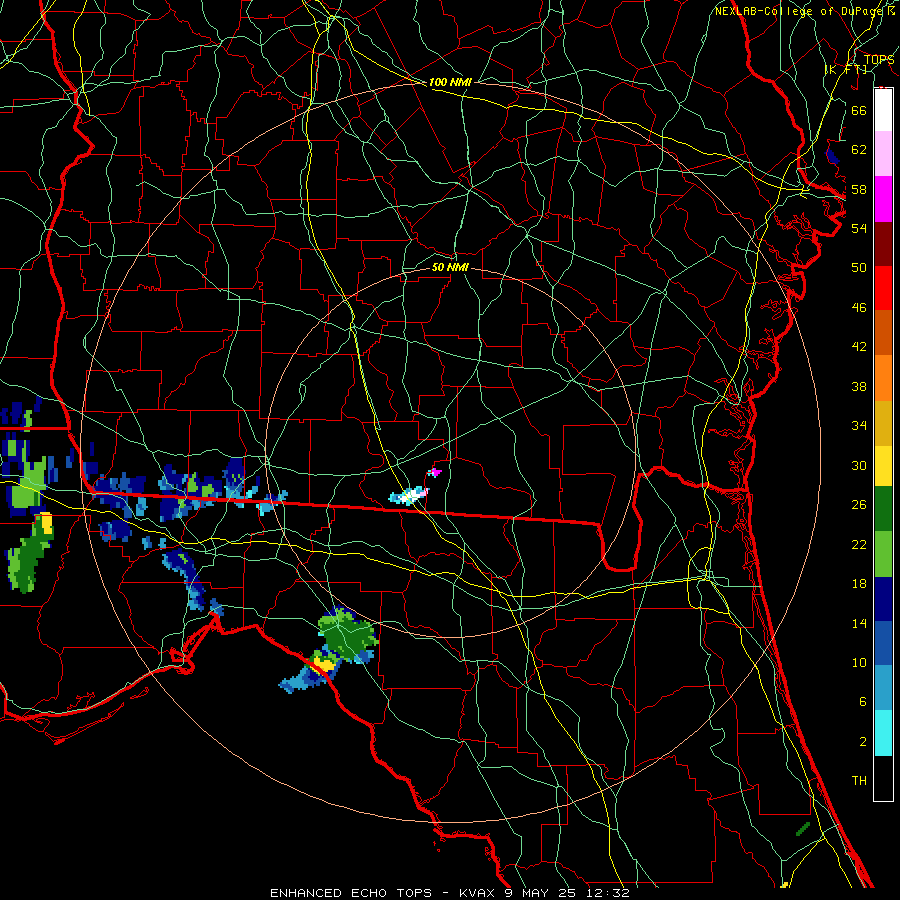The width and height of the screenshot is (900, 900).
Task: Click the navy blue legend swatch
Action: click(x=883, y=599)
